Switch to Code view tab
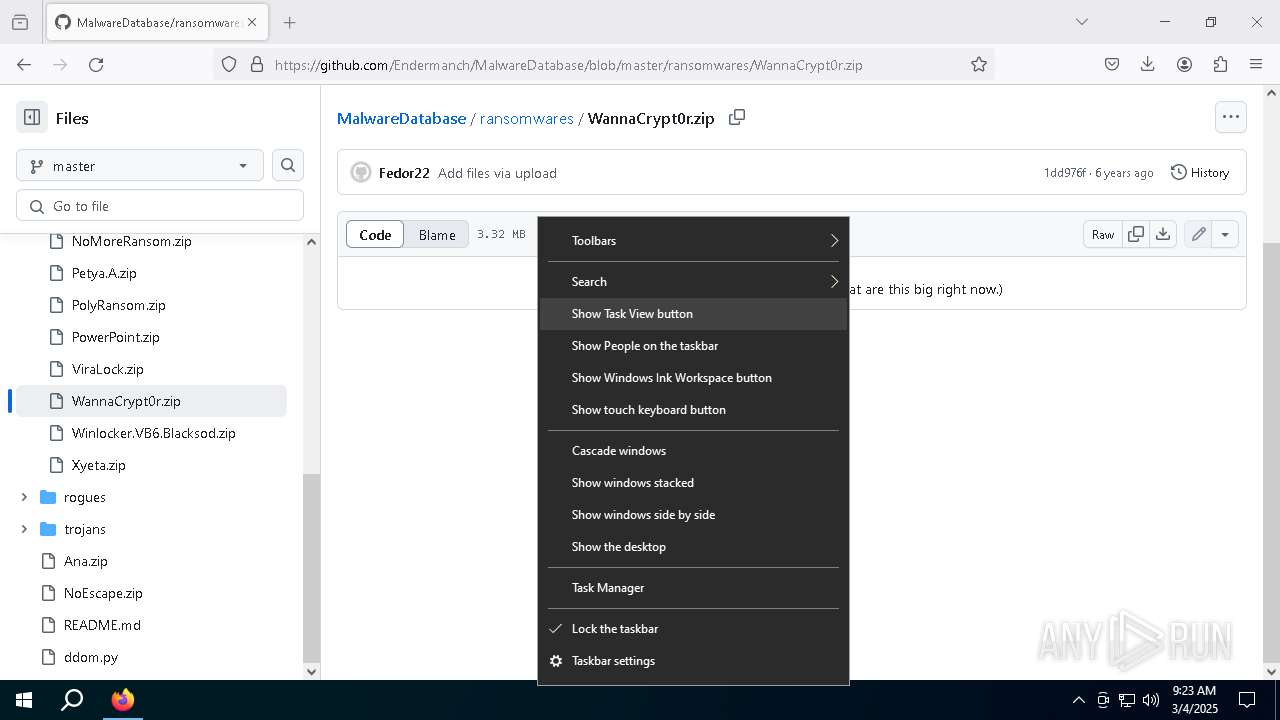 375,234
